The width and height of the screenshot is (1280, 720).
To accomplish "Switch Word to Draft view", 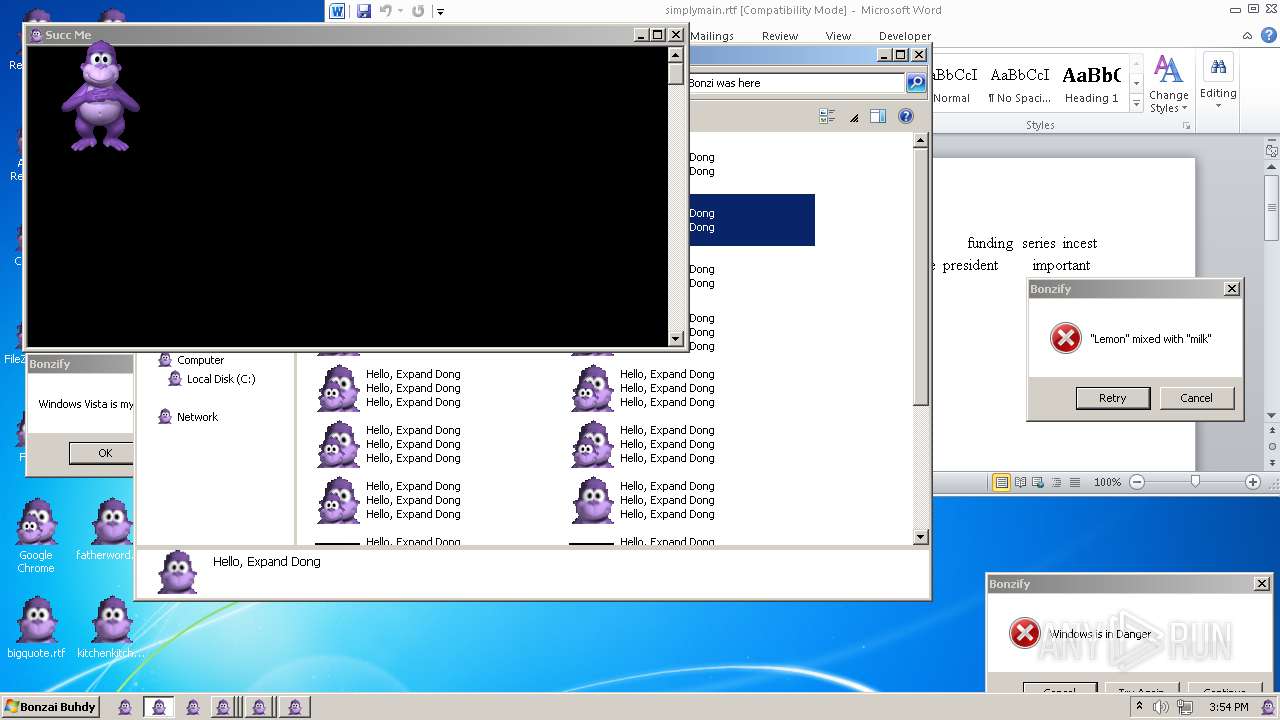I will coord(1074,482).
